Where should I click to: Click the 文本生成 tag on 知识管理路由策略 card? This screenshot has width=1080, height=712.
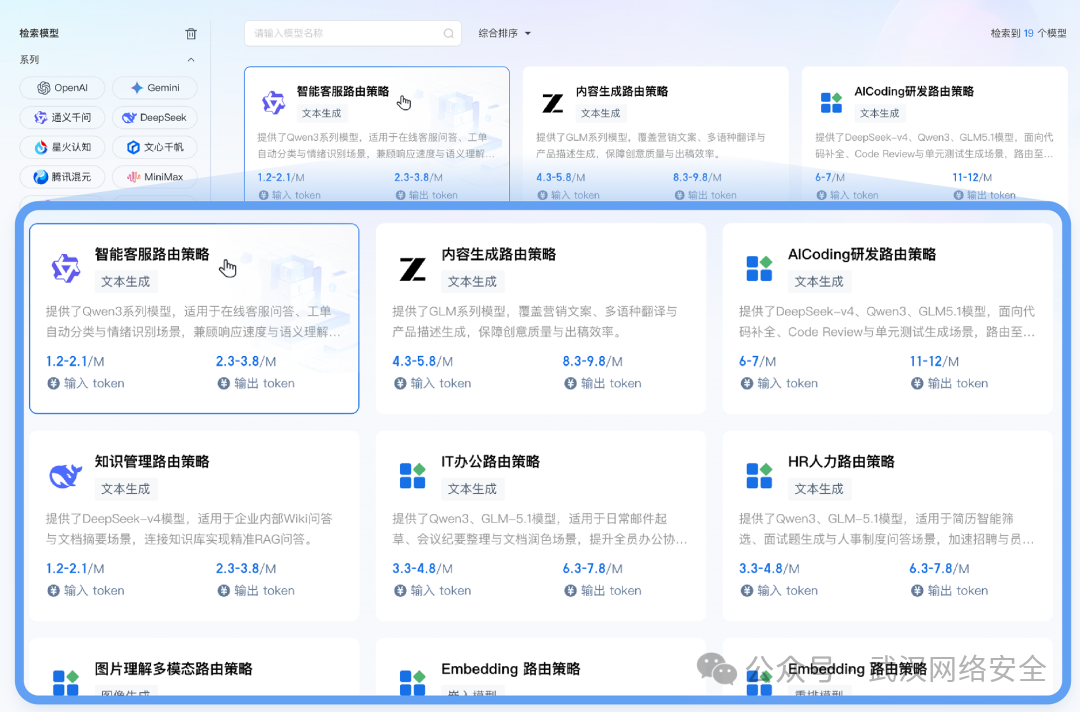(125, 489)
